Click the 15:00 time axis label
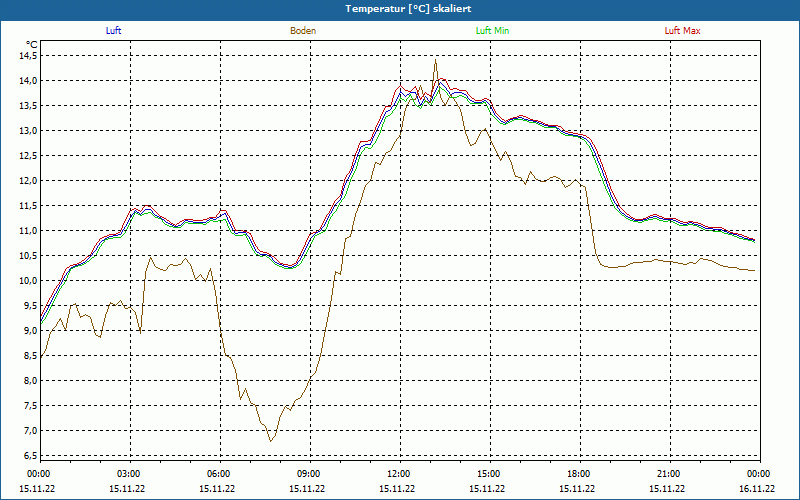 point(488,474)
